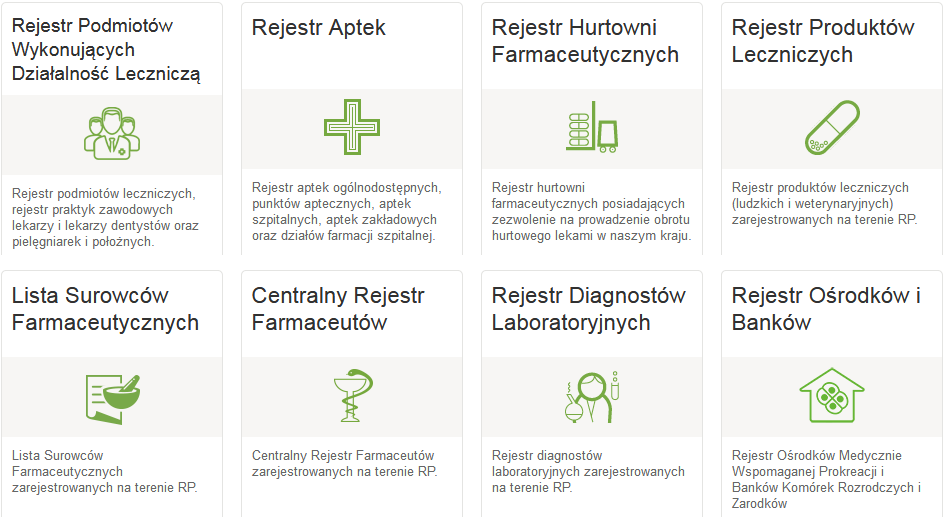This screenshot has width=946, height=526.
Task: Click the medicine capsule pill icon
Action: click(x=831, y=127)
